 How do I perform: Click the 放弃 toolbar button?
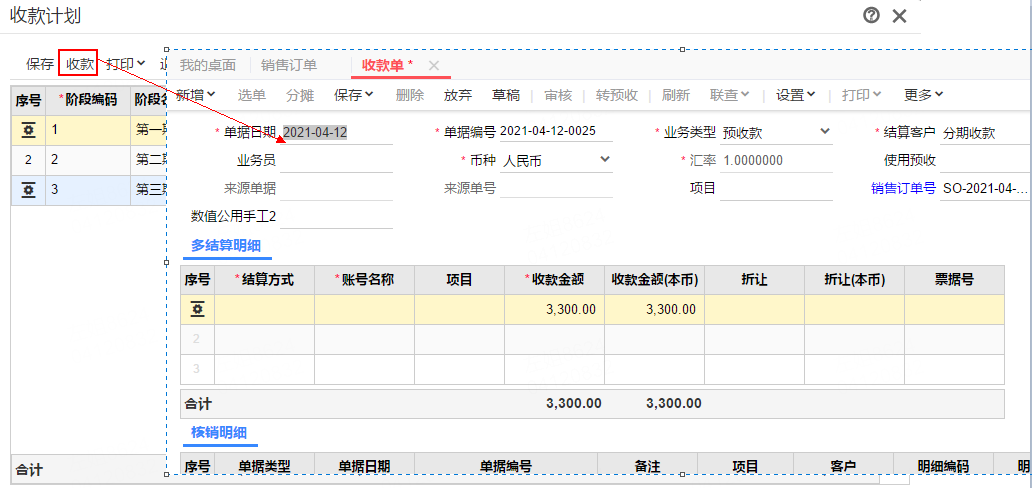(458, 95)
